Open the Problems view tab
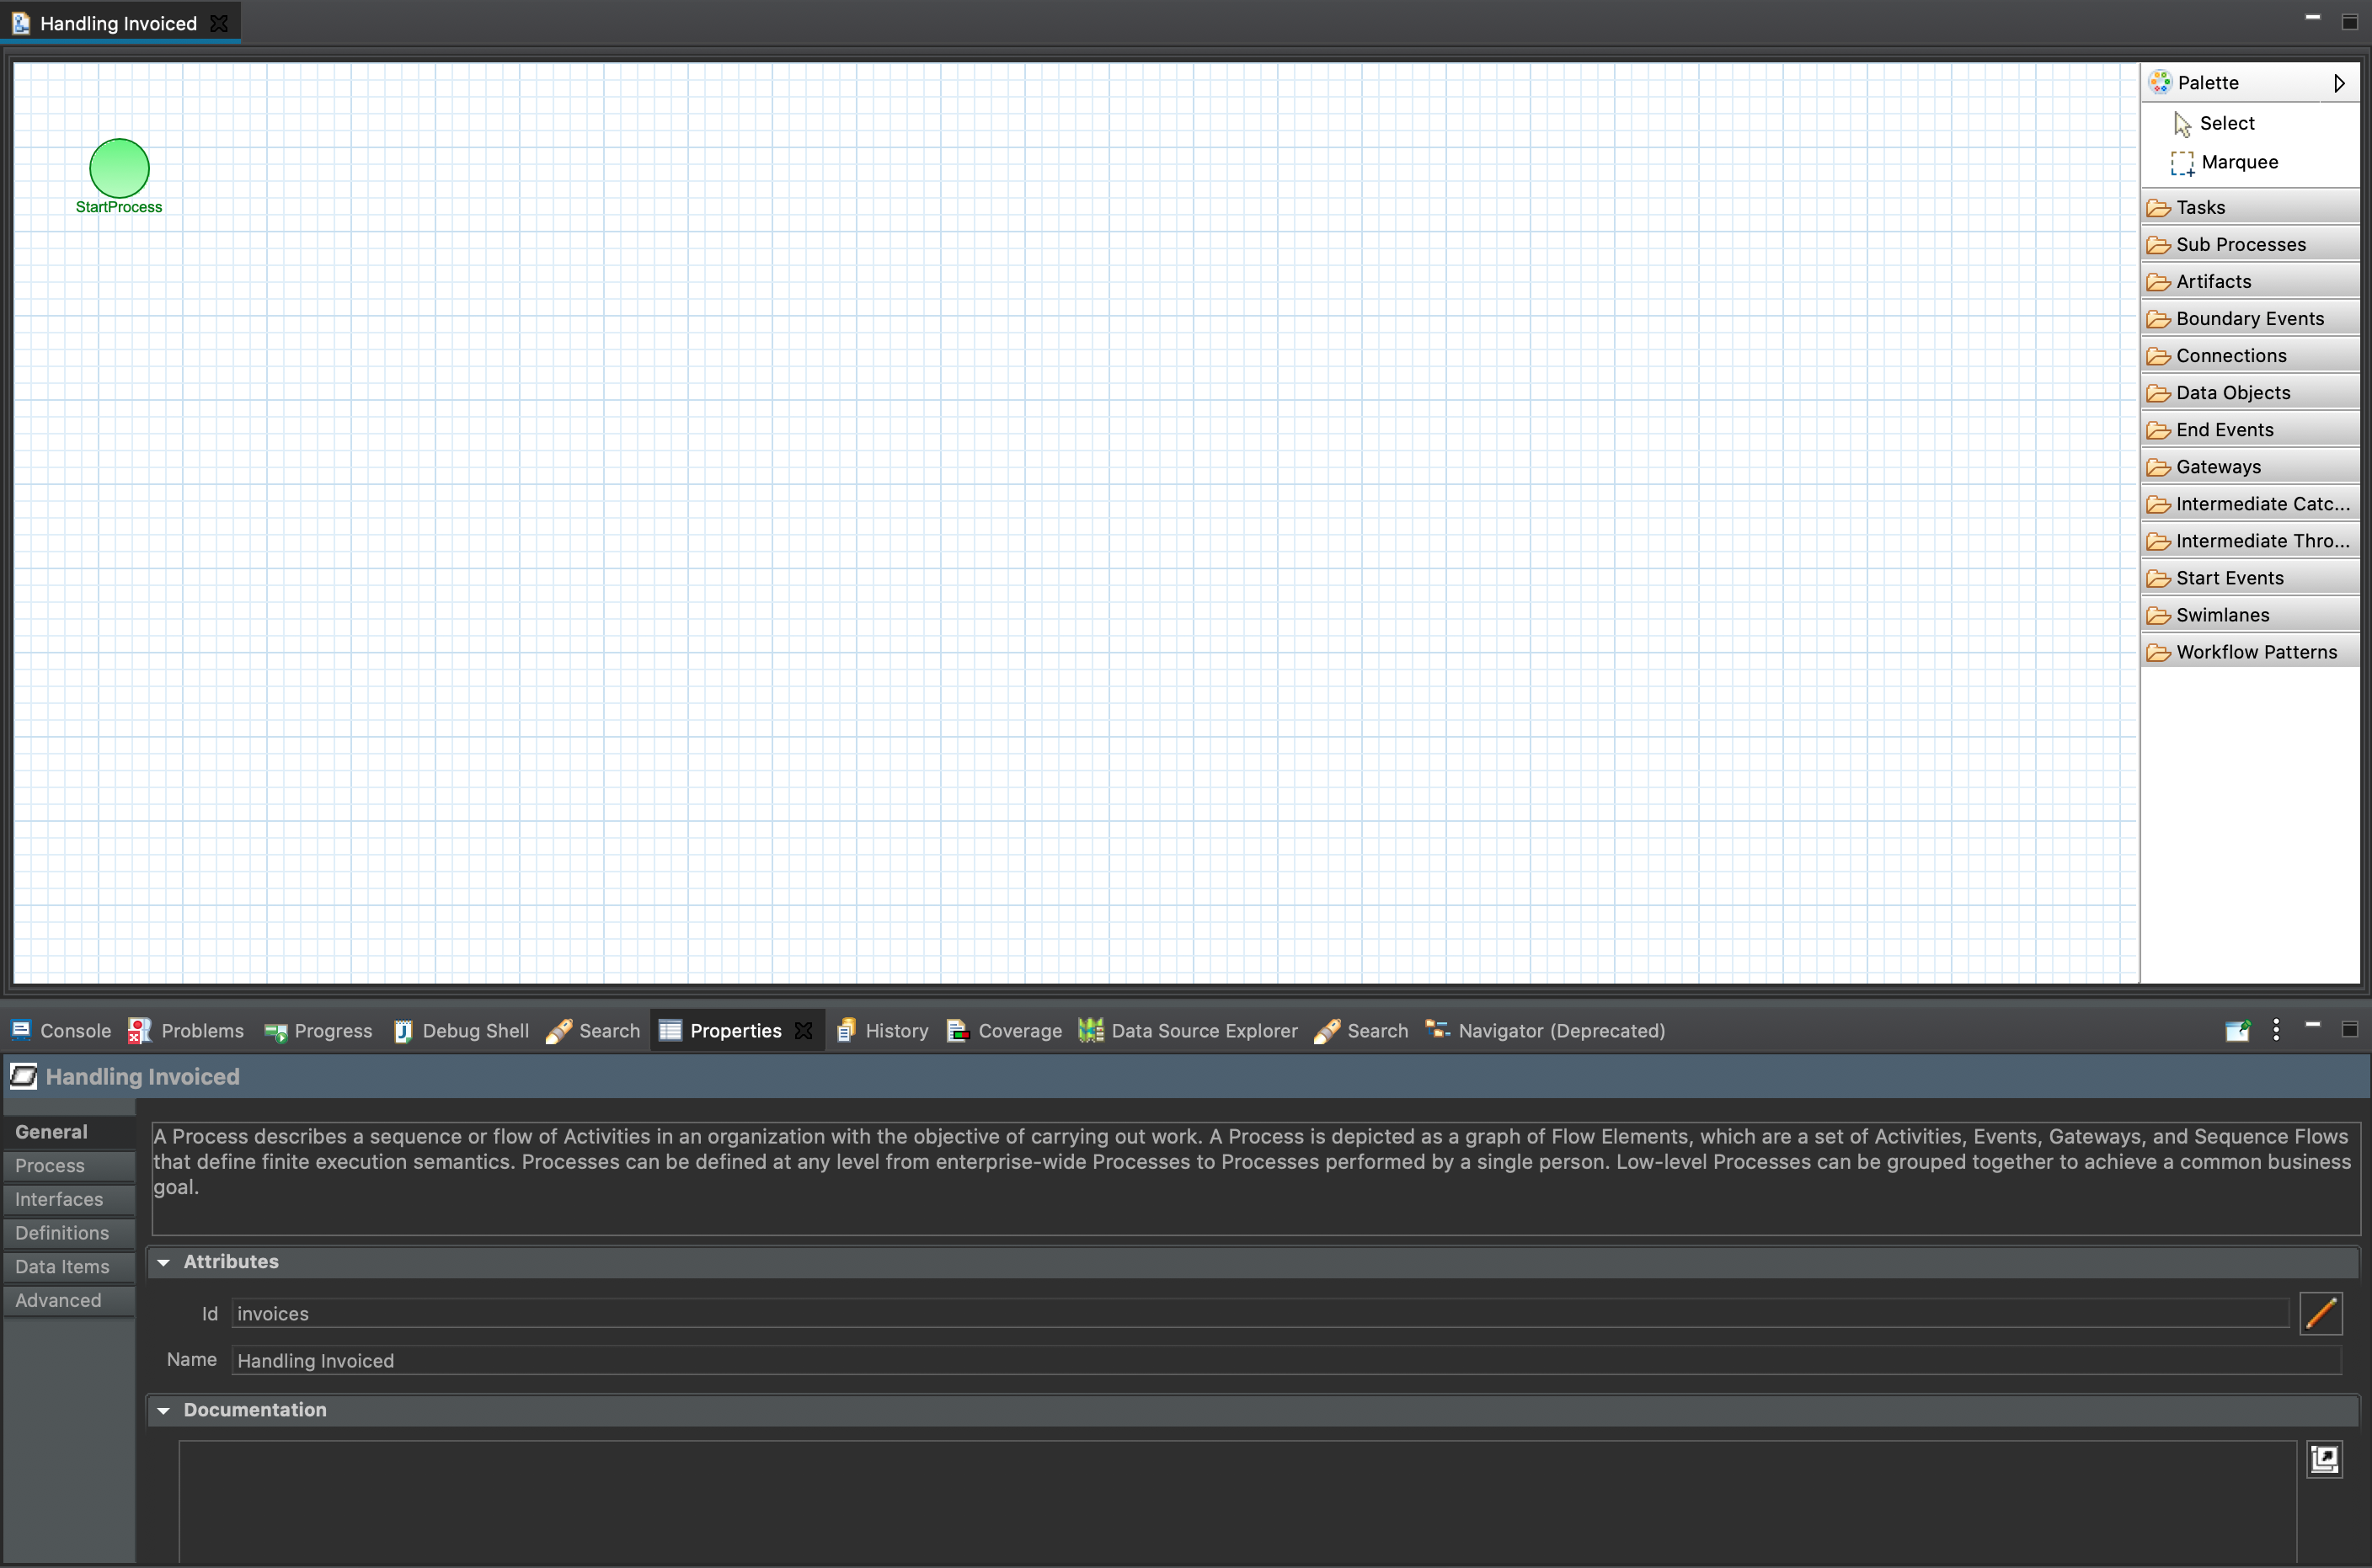Image resolution: width=2372 pixels, height=1568 pixels. point(186,1030)
